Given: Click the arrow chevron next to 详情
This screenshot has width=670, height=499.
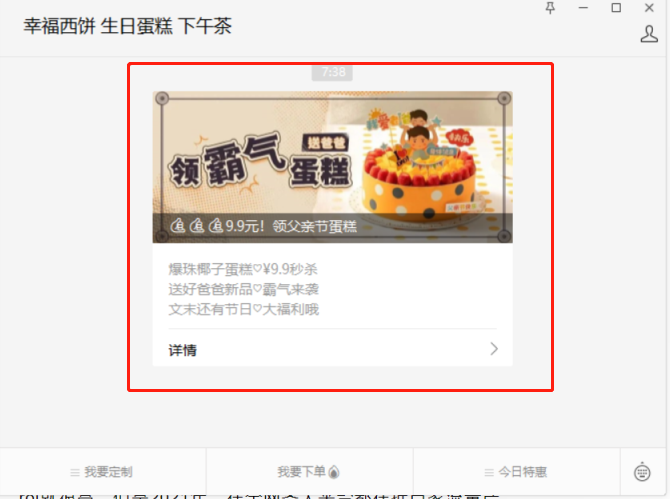Looking at the screenshot, I should [x=494, y=349].
